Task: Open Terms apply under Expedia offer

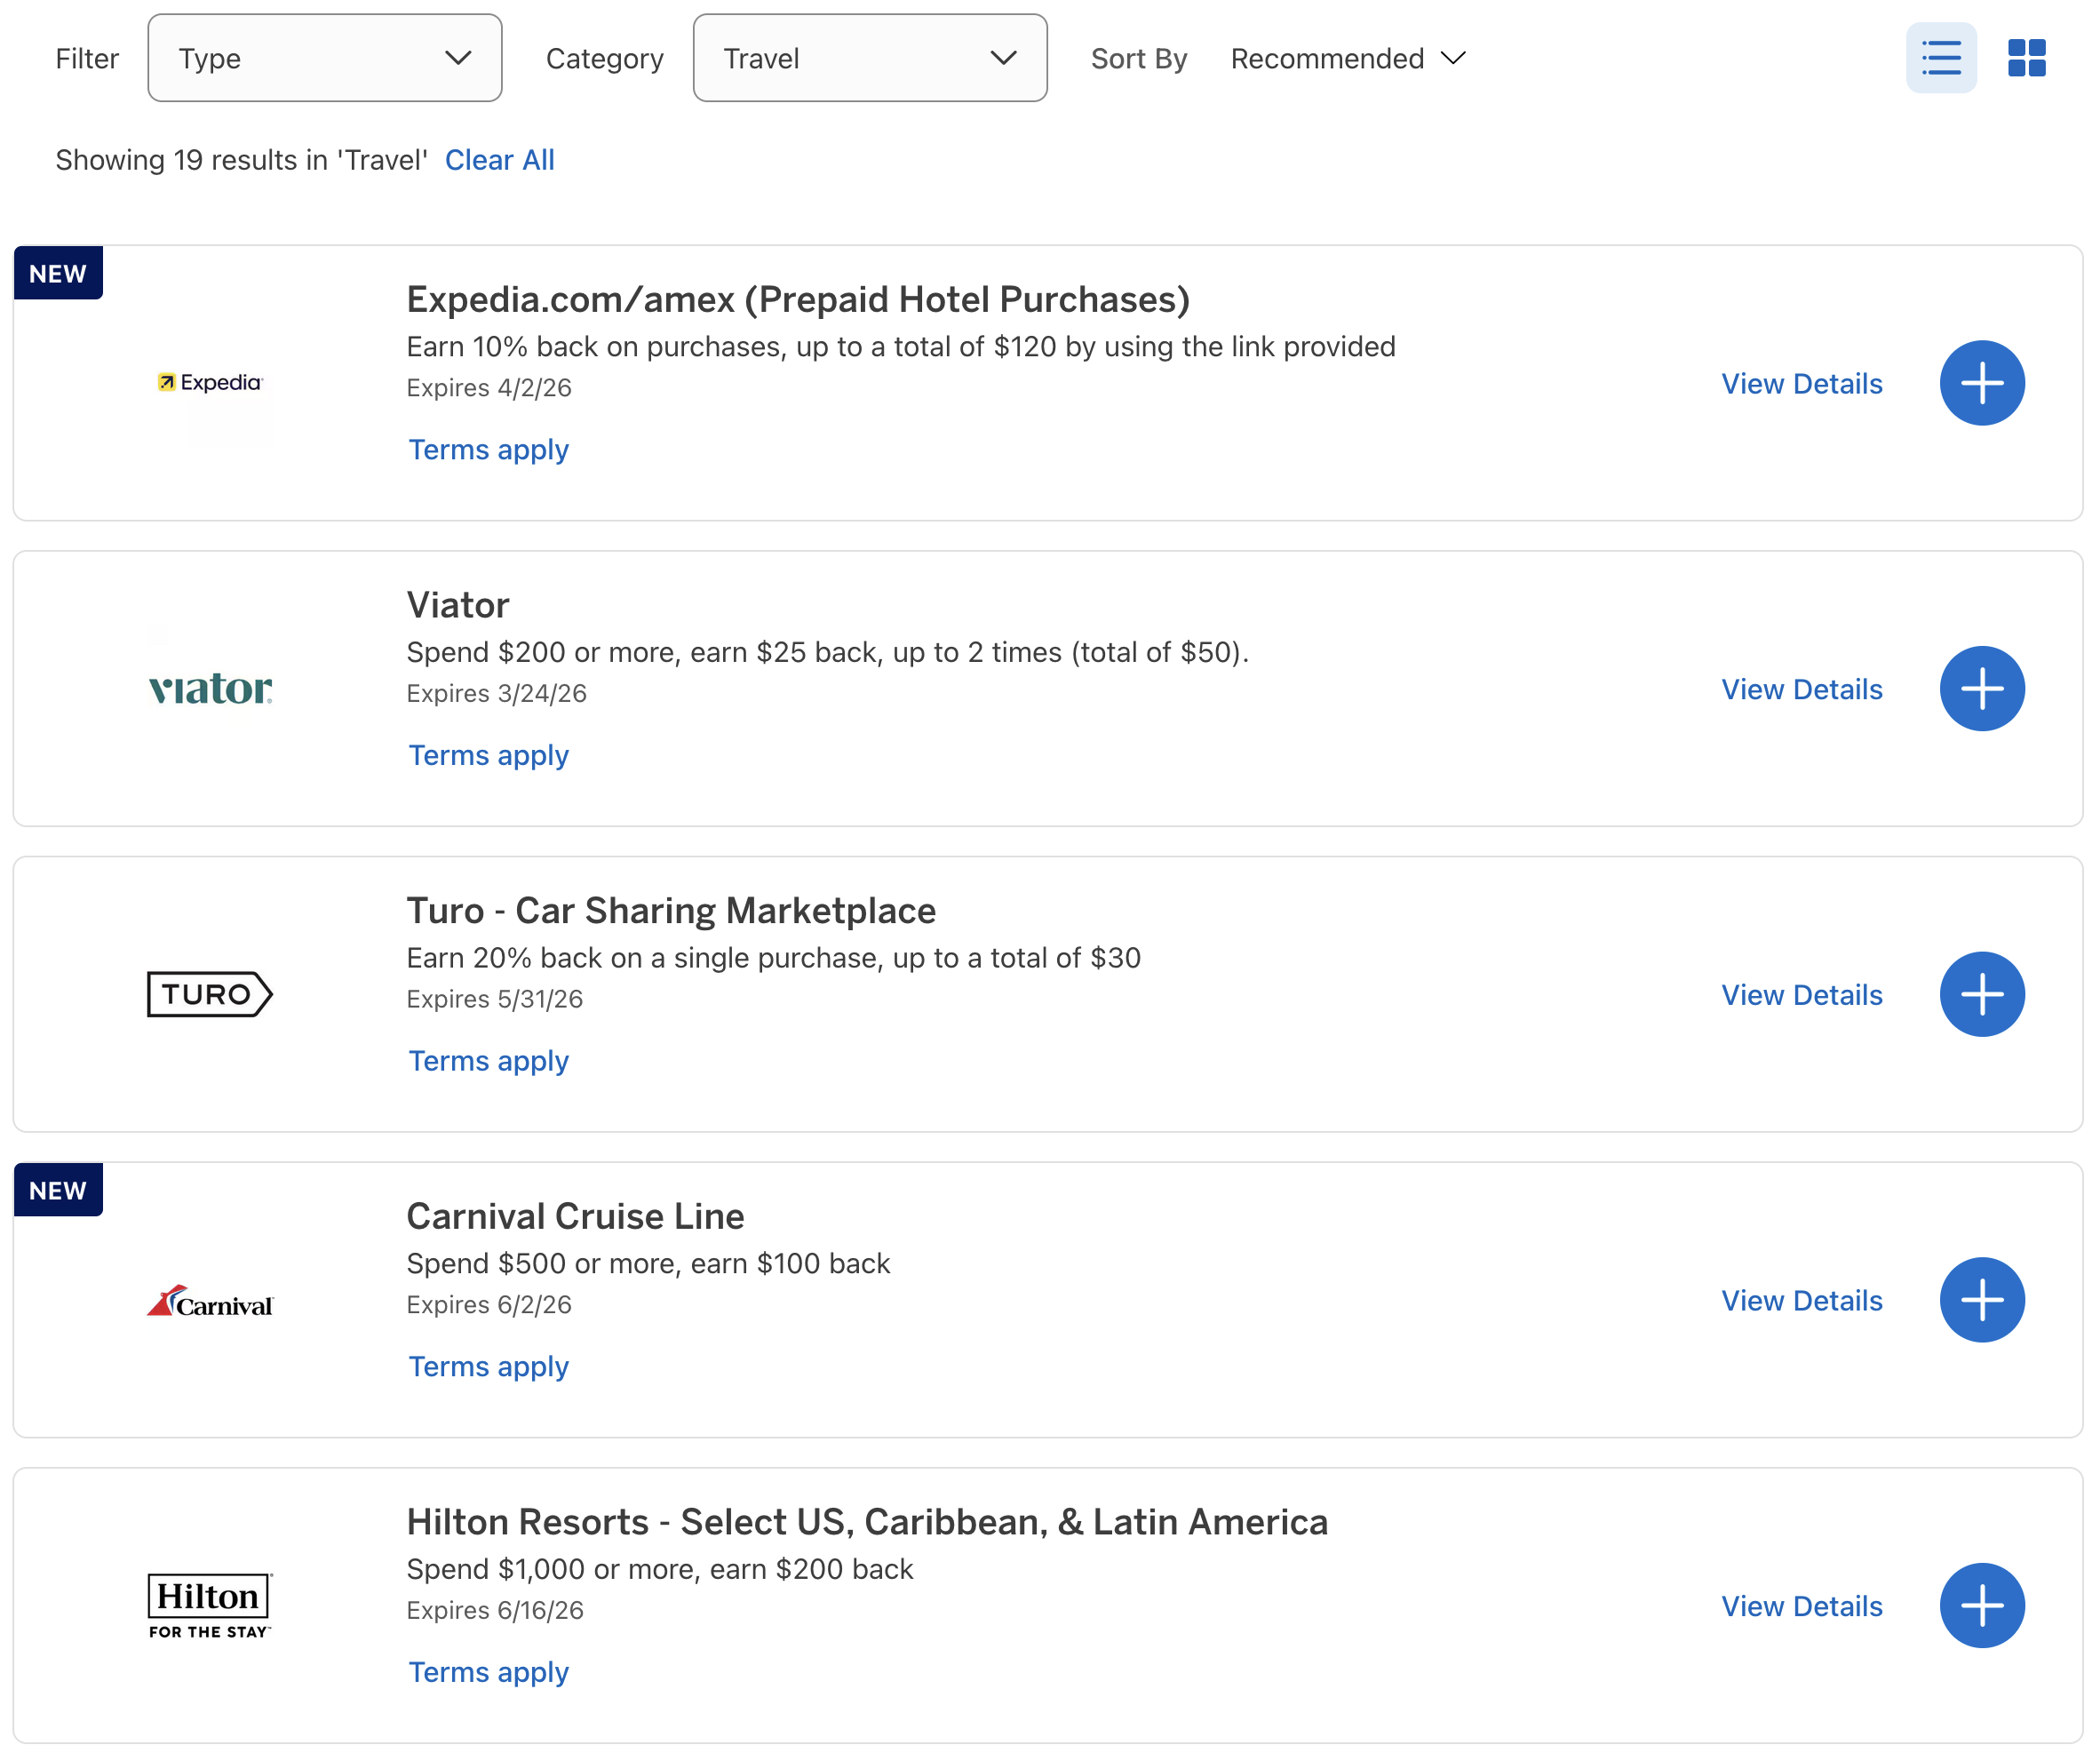Action: coord(487,449)
